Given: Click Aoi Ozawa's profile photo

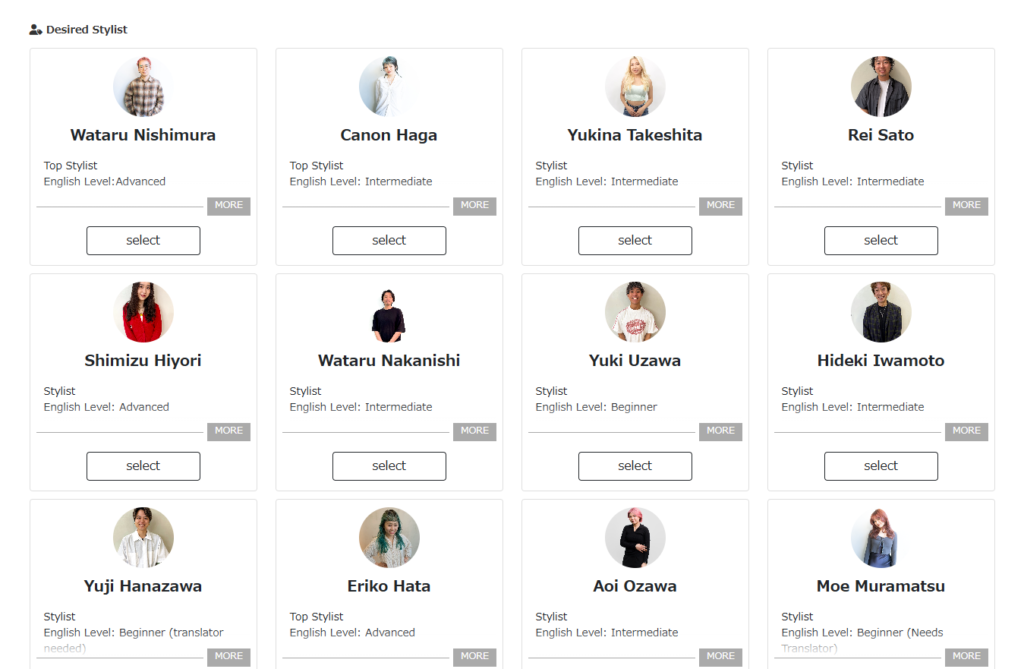Looking at the screenshot, I should click(x=635, y=538).
